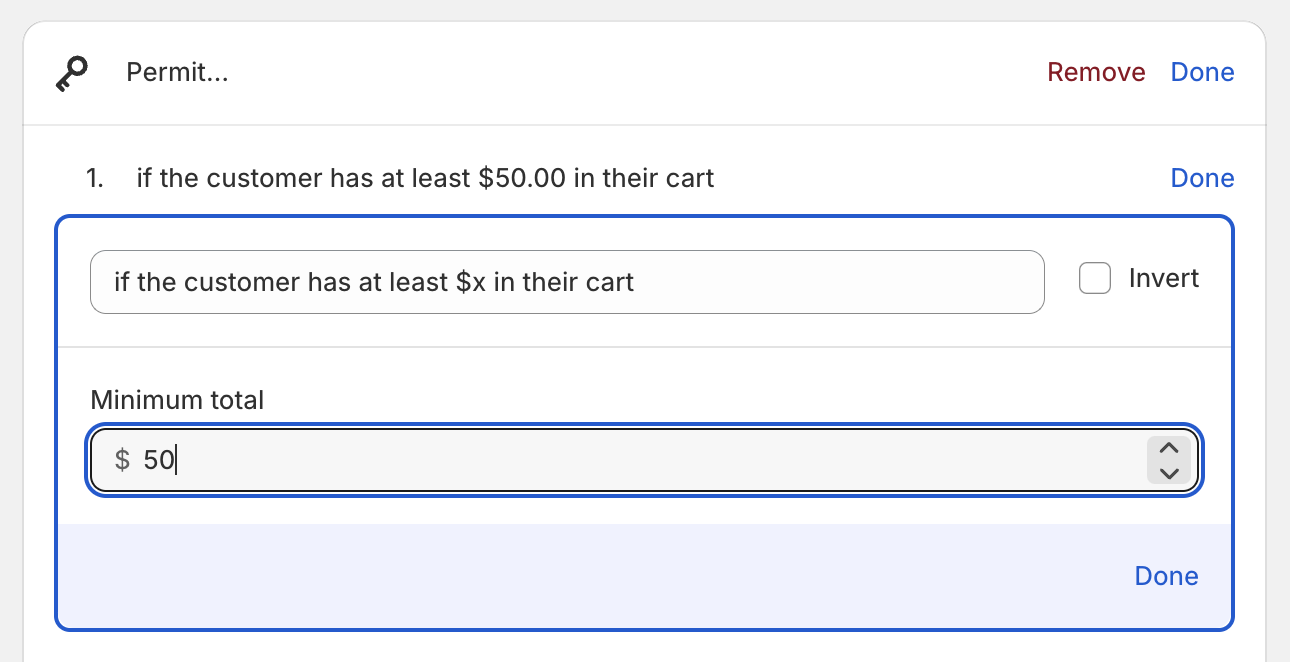
Task: Click the Invert label text
Action: 1164,278
